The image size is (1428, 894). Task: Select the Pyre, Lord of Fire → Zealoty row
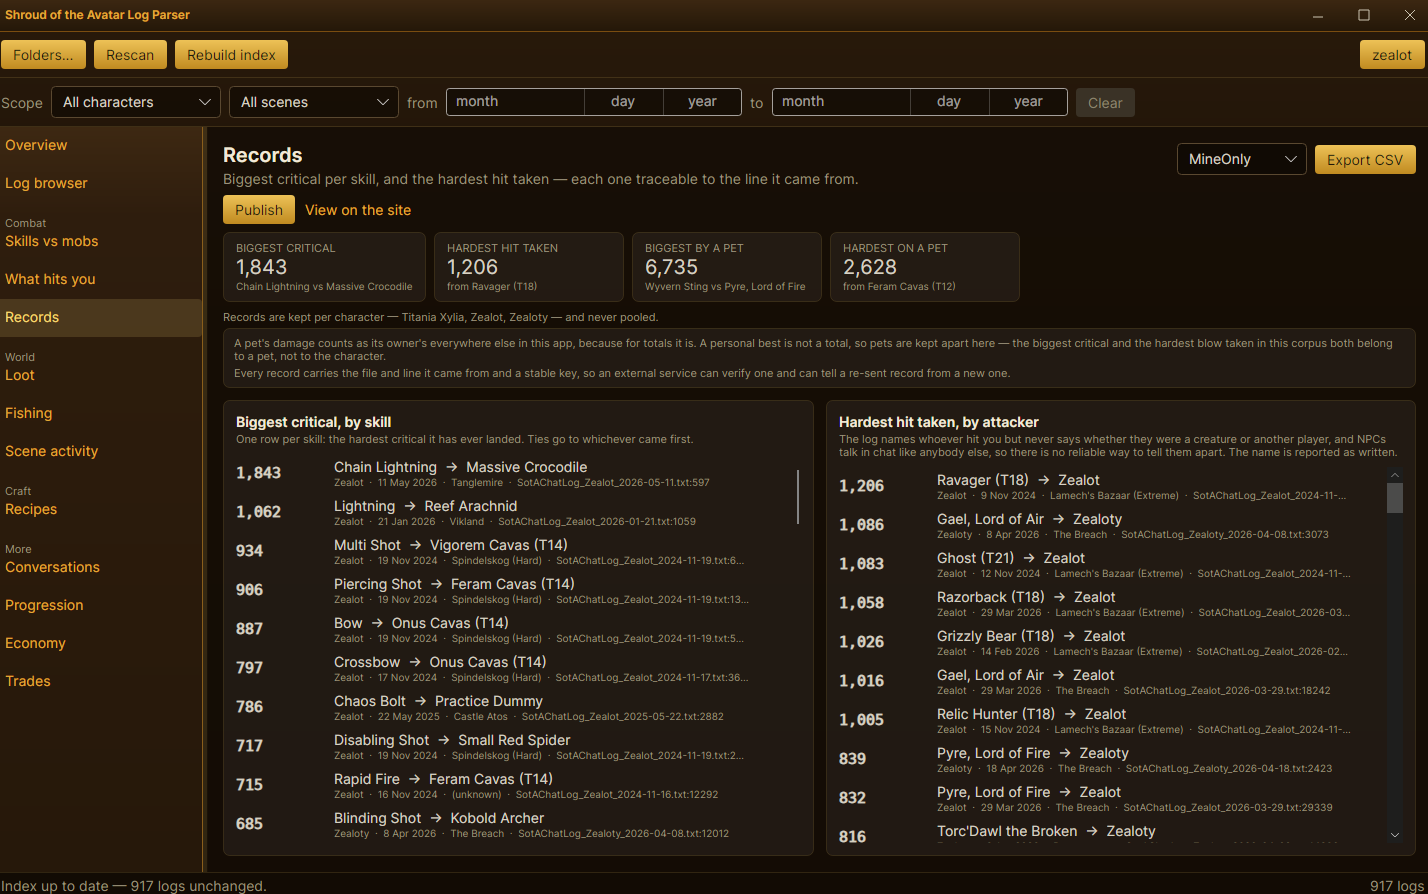1110,759
